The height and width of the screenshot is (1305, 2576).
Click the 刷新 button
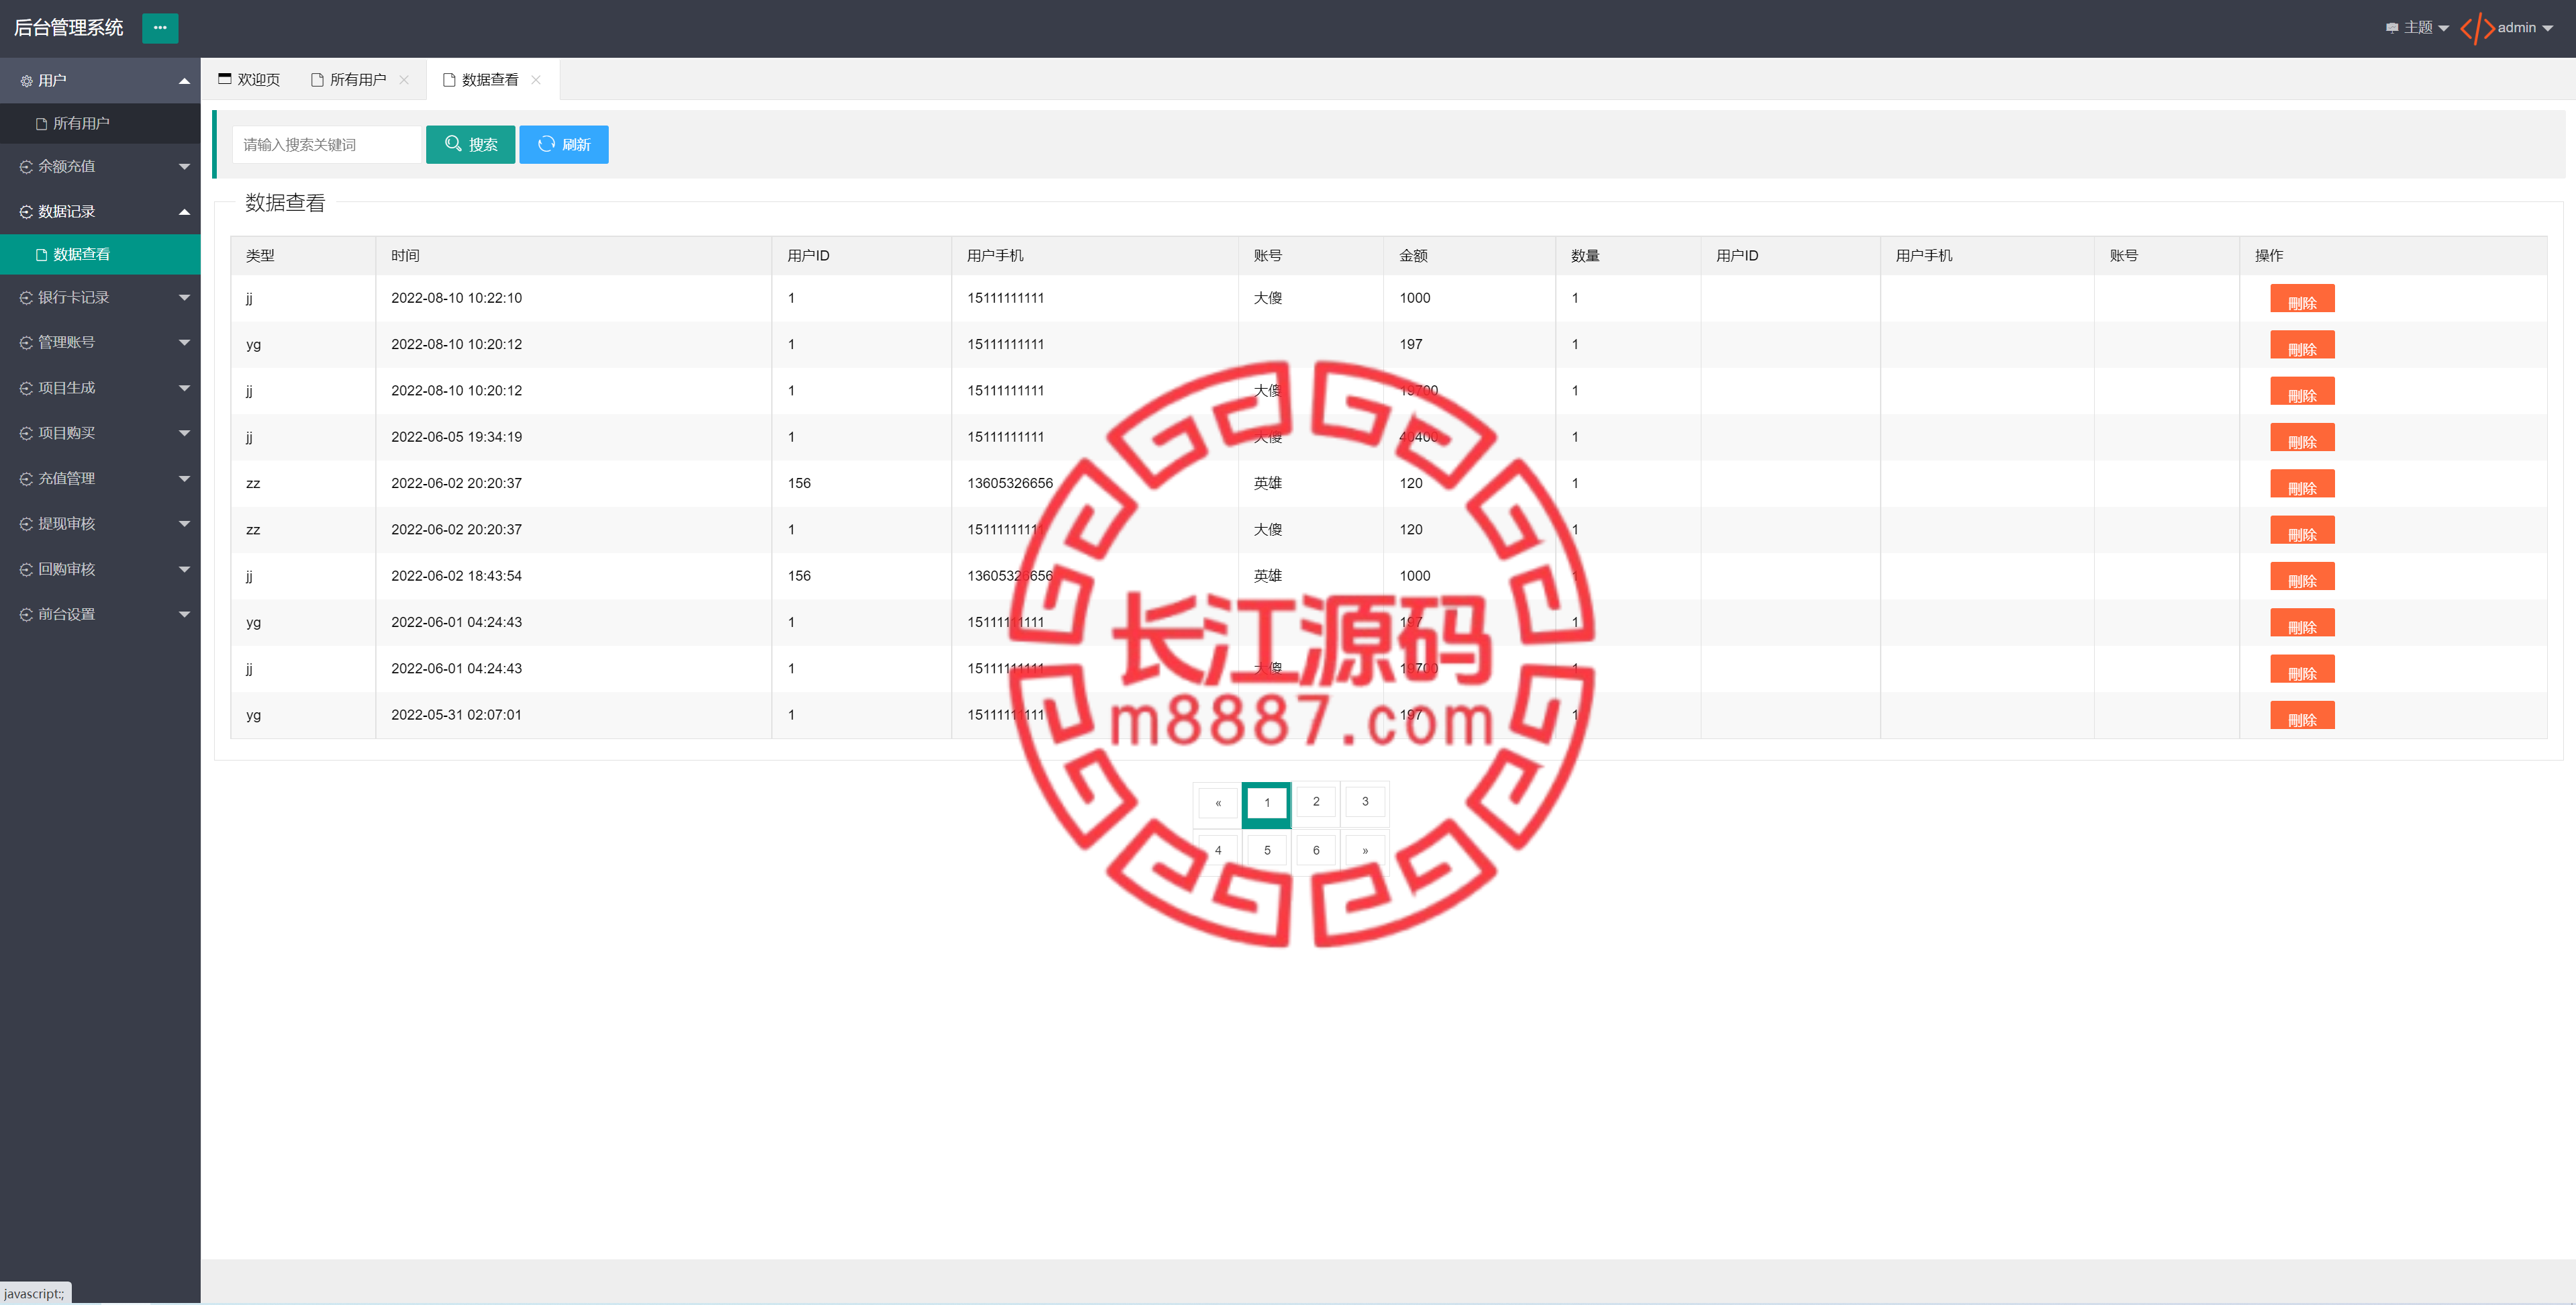tap(564, 144)
